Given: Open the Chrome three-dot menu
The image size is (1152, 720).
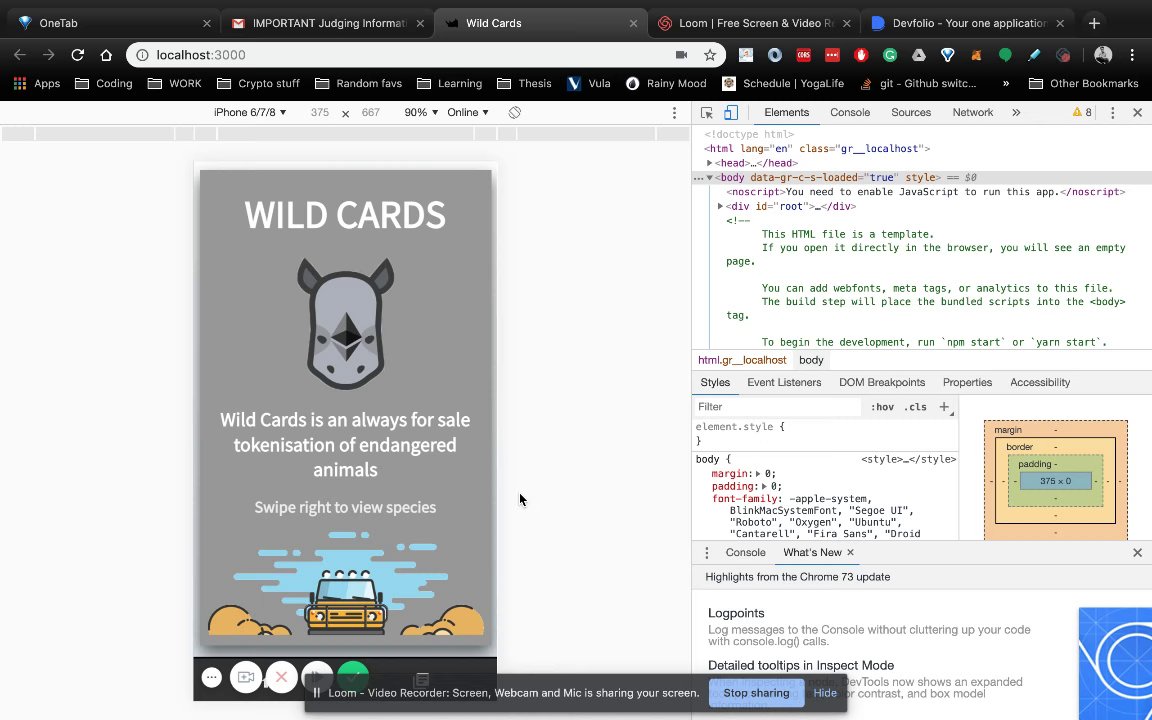Looking at the screenshot, I should [x=1132, y=55].
